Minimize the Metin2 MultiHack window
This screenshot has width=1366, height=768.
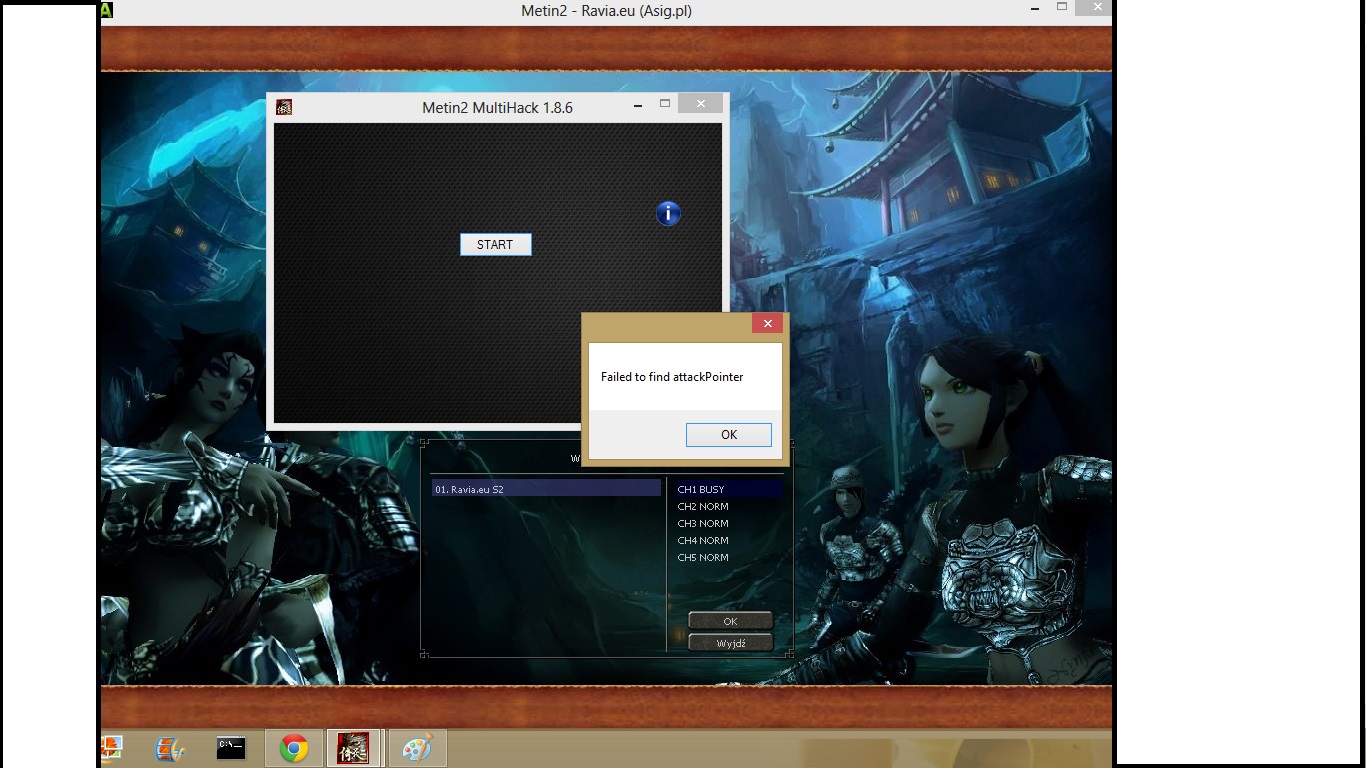tap(638, 105)
